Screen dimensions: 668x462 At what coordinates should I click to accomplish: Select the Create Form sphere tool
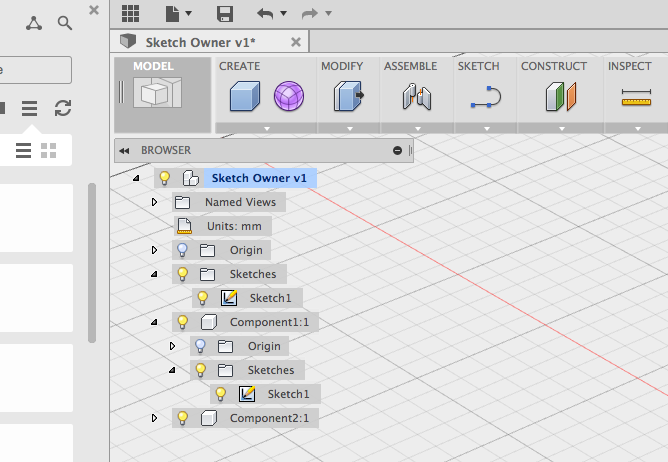coord(289,96)
